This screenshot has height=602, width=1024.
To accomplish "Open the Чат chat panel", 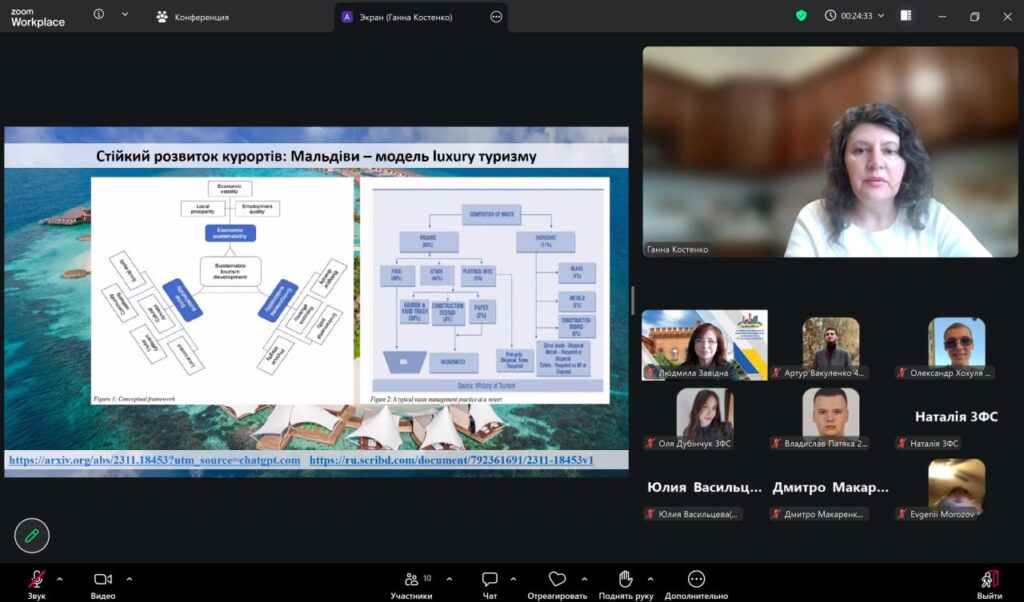I will point(490,579).
